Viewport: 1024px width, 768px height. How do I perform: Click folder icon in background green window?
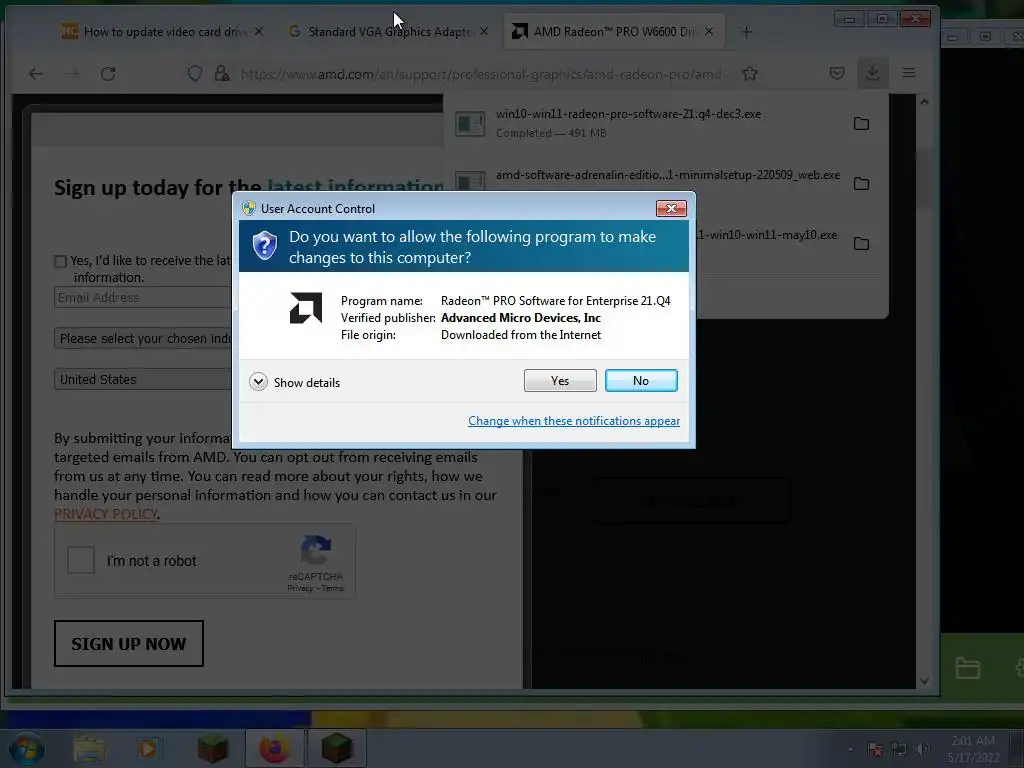tap(967, 667)
